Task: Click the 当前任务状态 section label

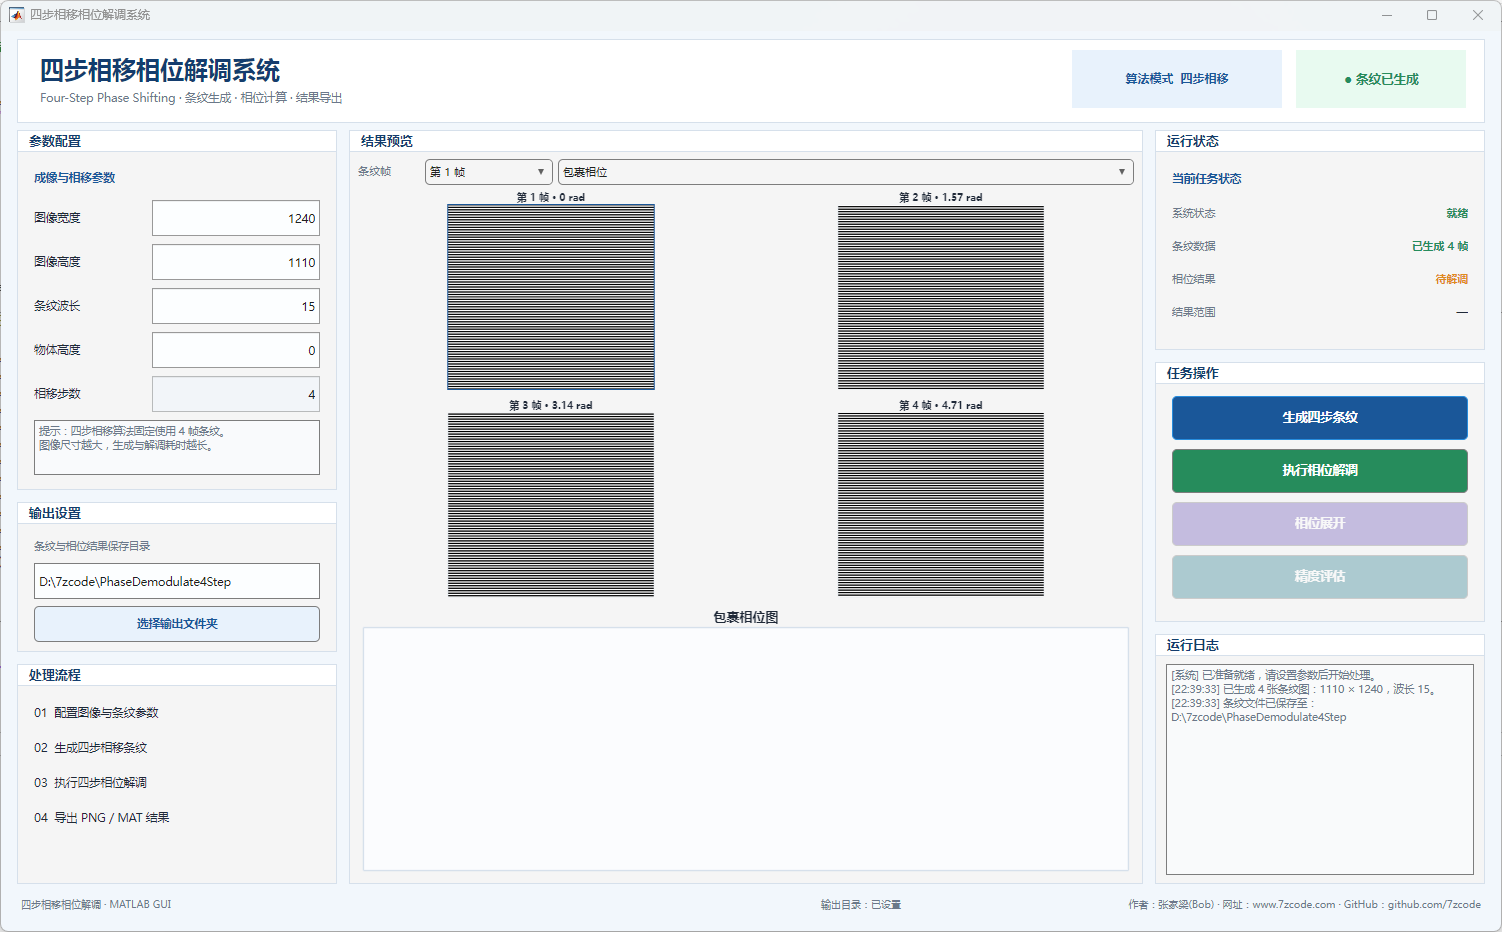Action: coord(1207,179)
